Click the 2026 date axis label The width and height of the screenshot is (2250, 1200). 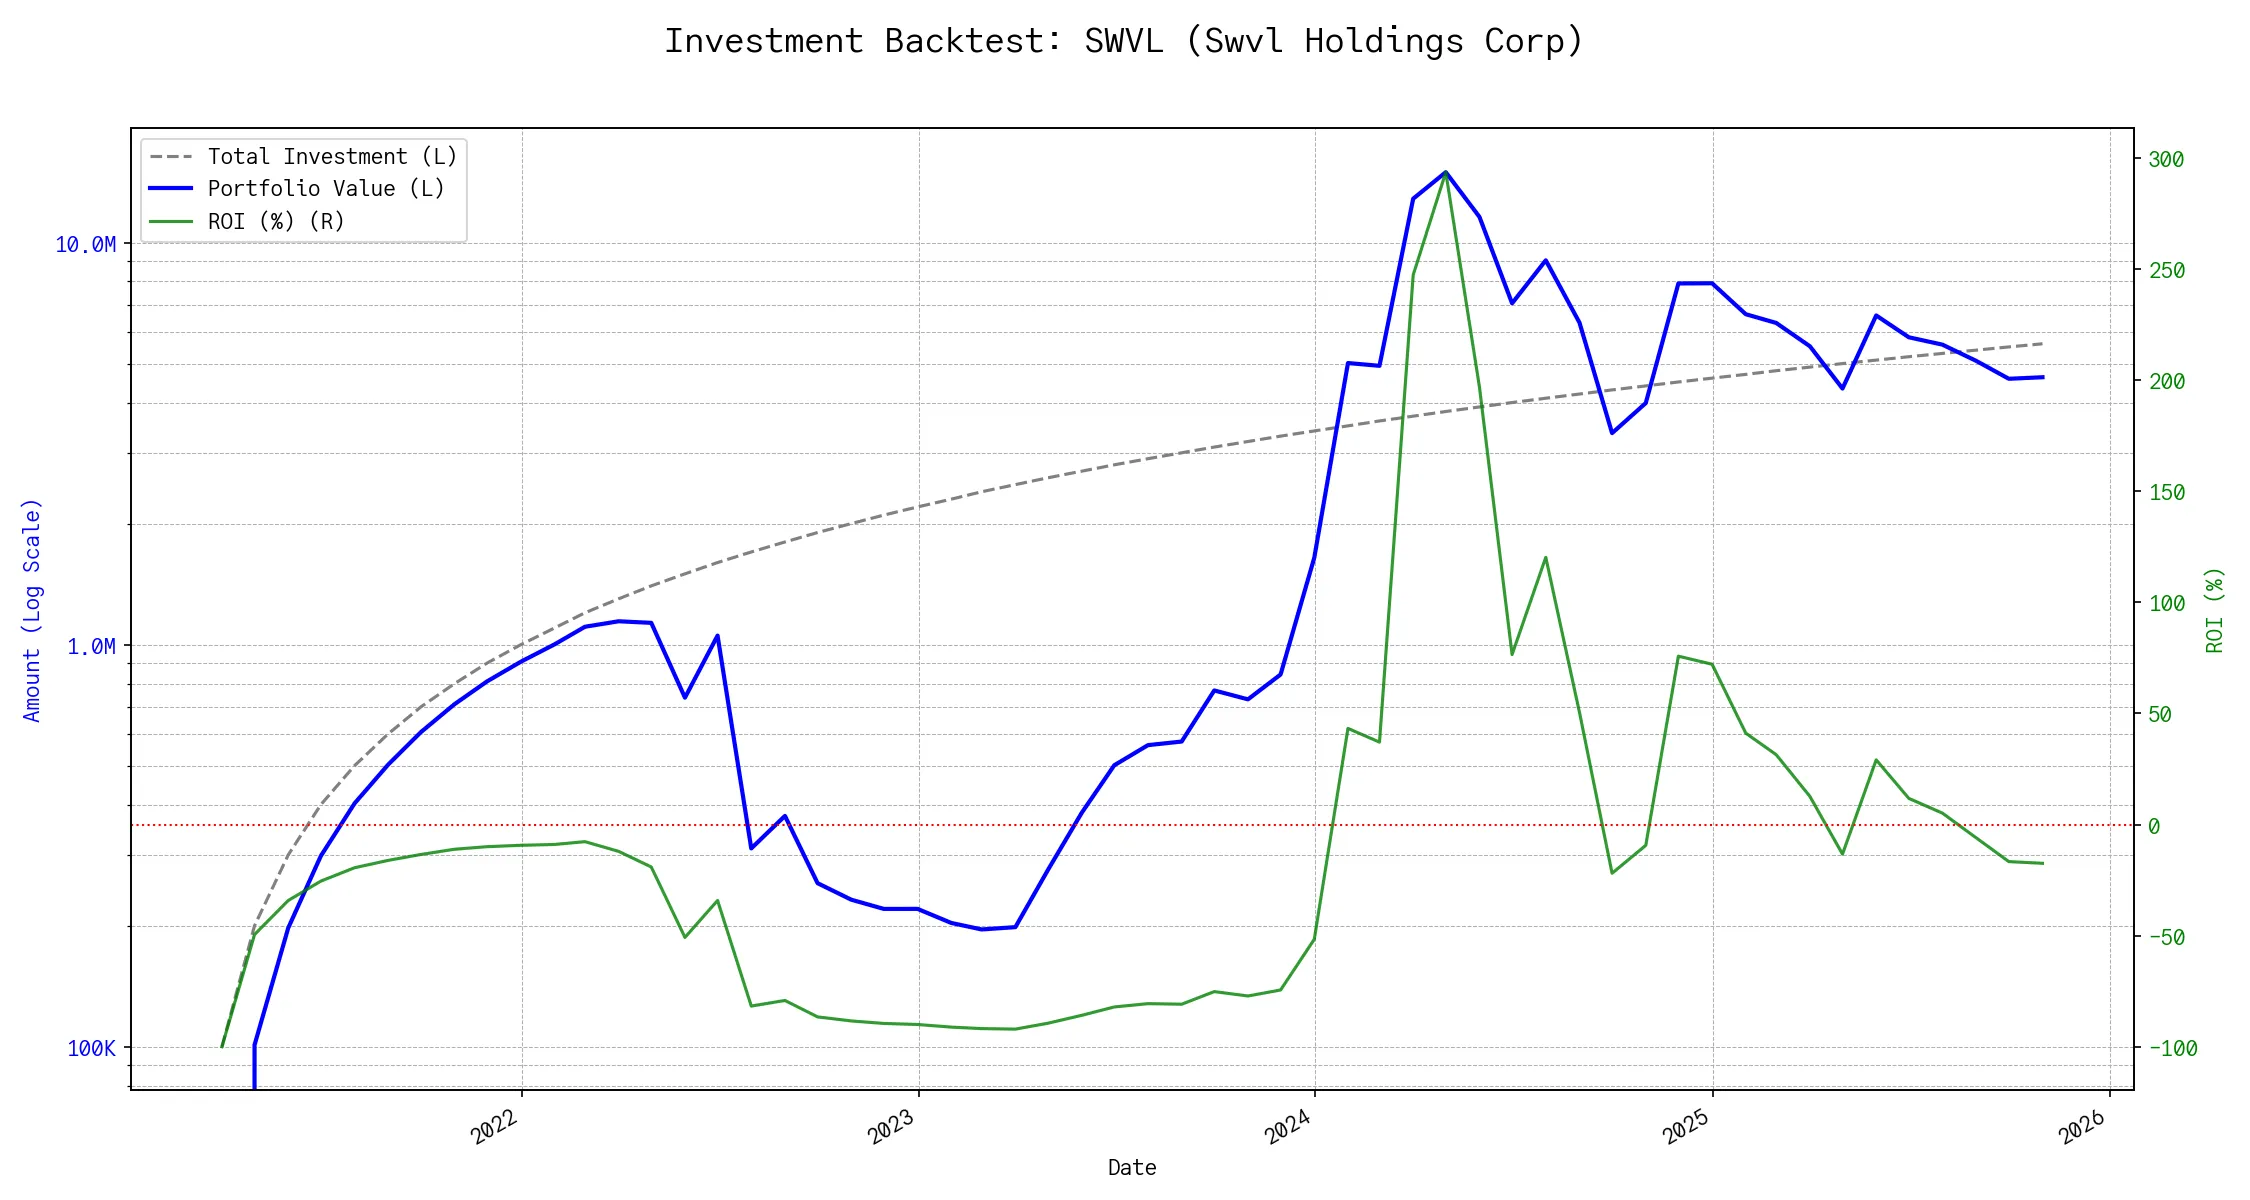(2082, 1127)
